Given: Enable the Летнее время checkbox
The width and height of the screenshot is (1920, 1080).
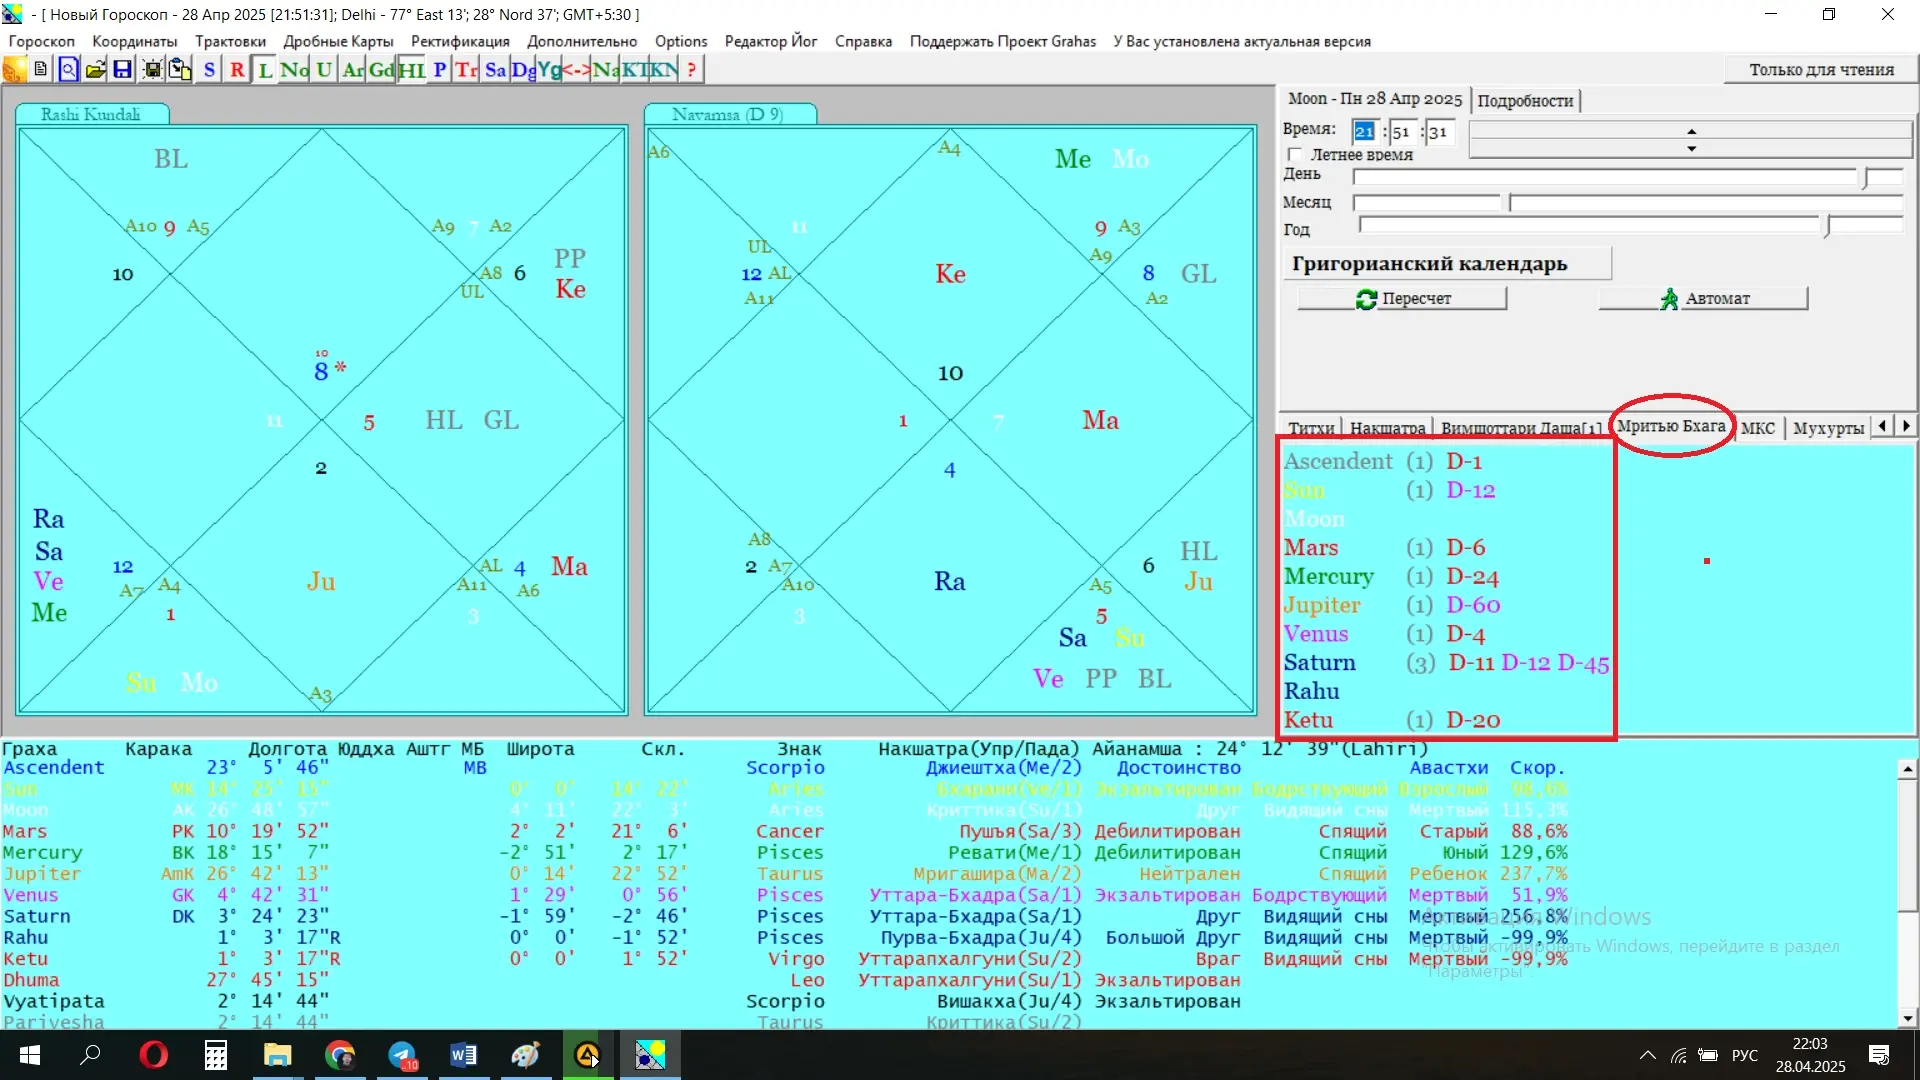Looking at the screenshot, I should point(1296,155).
